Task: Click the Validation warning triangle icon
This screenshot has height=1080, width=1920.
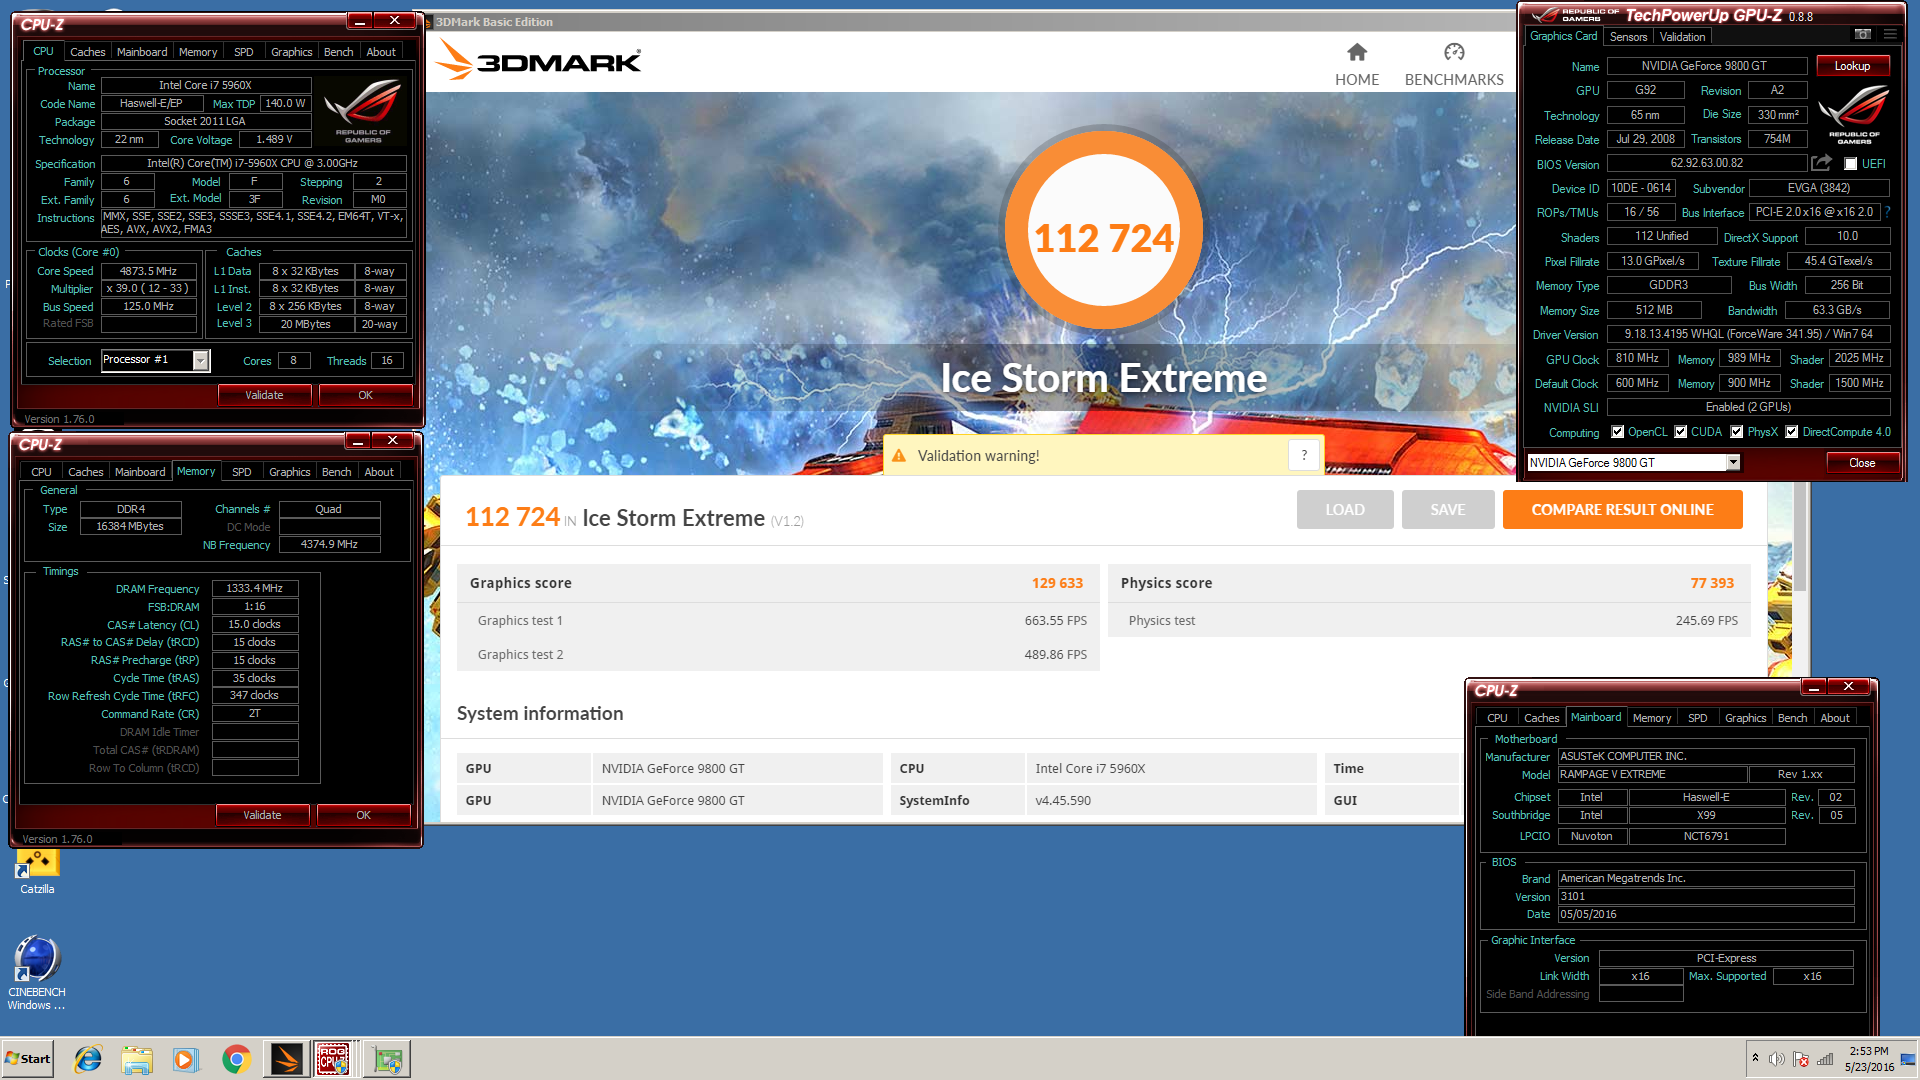Action: point(899,456)
